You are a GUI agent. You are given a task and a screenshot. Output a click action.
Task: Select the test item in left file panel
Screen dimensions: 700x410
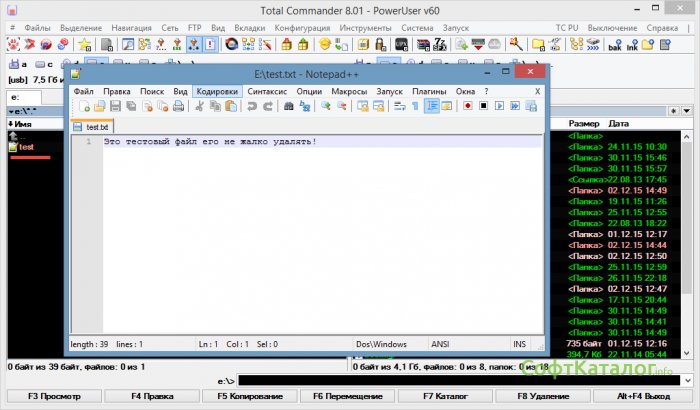pos(26,147)
